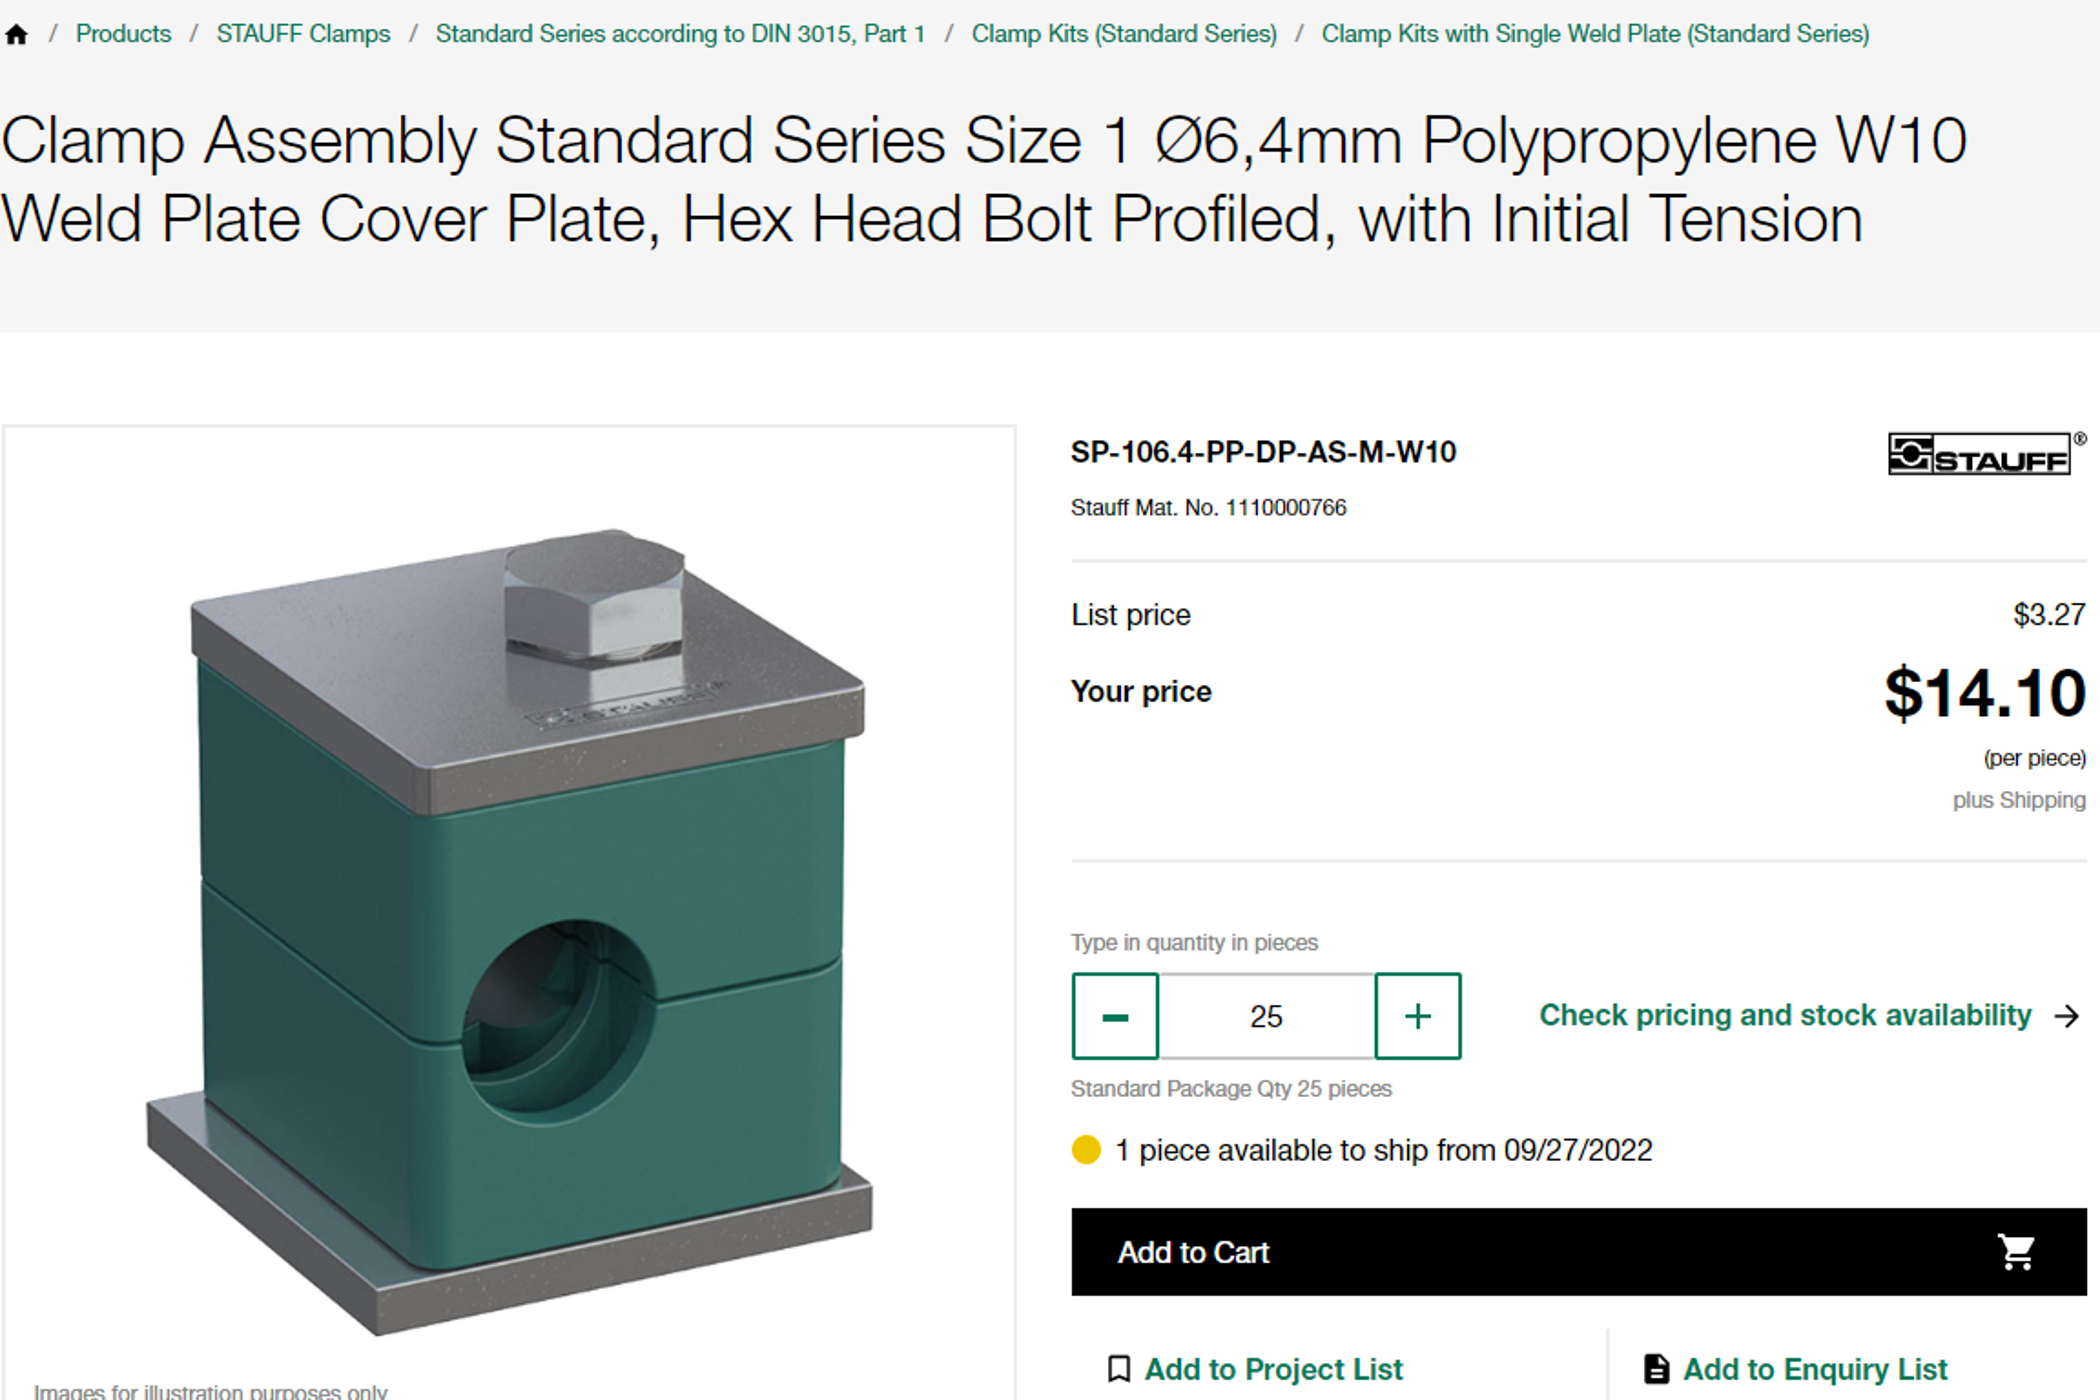Click the shopping cart icon
This screenshot has height=1400, width=2100.
tap(2015, 1252)
